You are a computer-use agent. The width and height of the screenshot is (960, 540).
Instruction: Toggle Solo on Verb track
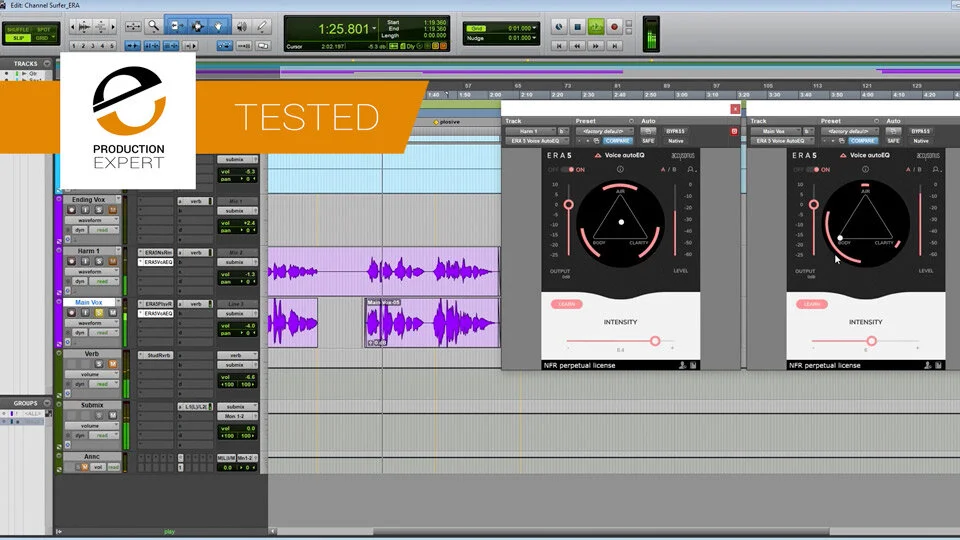pyautogui.click(x=99, y=364)
